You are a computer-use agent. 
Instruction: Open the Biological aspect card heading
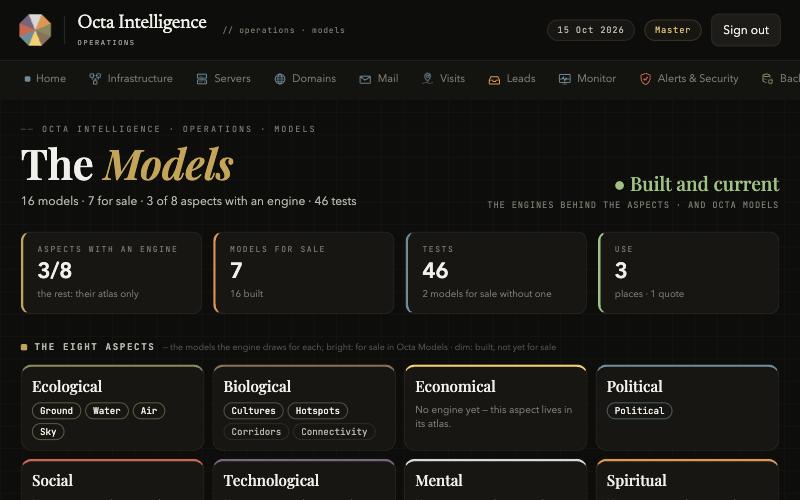[x=257, y=387]
